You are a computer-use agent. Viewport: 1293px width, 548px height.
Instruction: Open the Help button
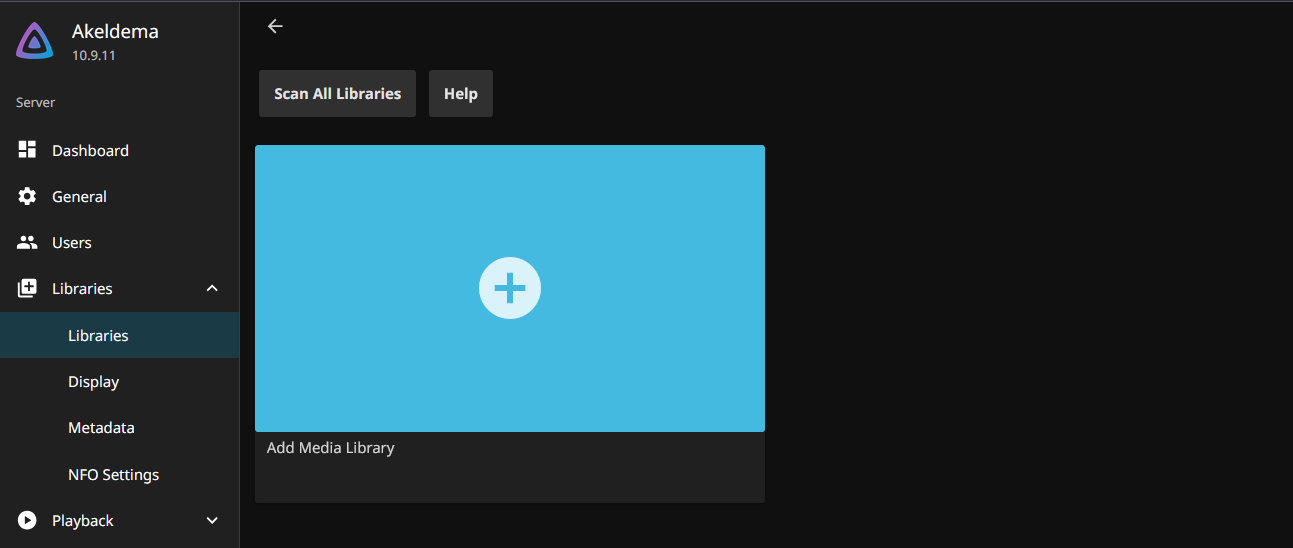(x=460, y=93)
